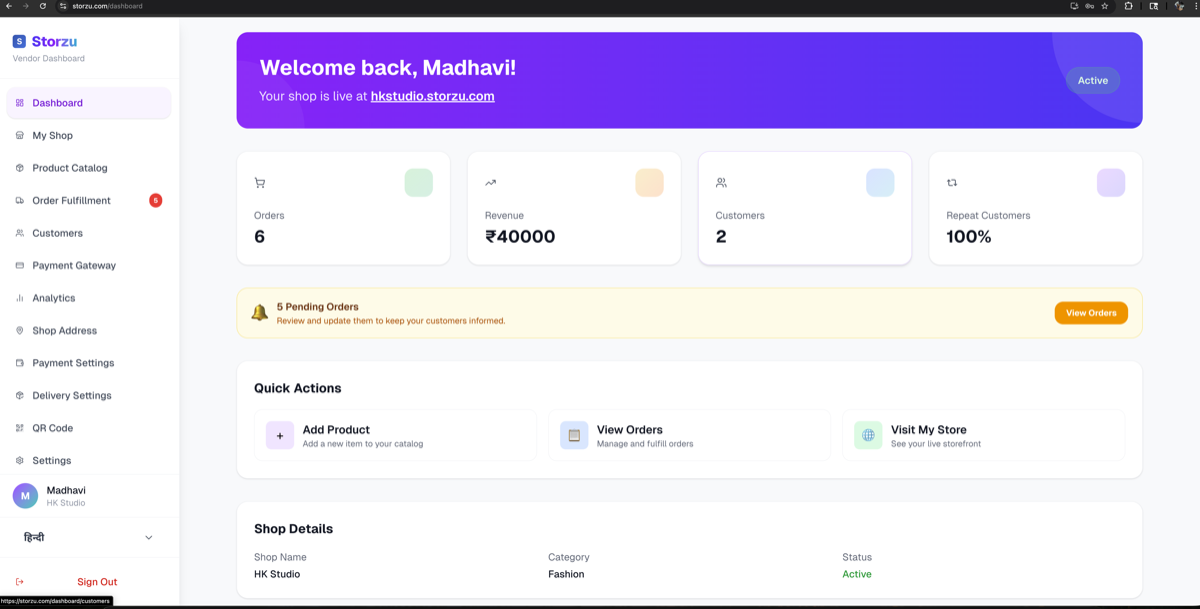This screenshot has height=609, width=1200.
Task: Click the Chrome profile avatar in toolbar
Action: click(x=1179, y=6)
